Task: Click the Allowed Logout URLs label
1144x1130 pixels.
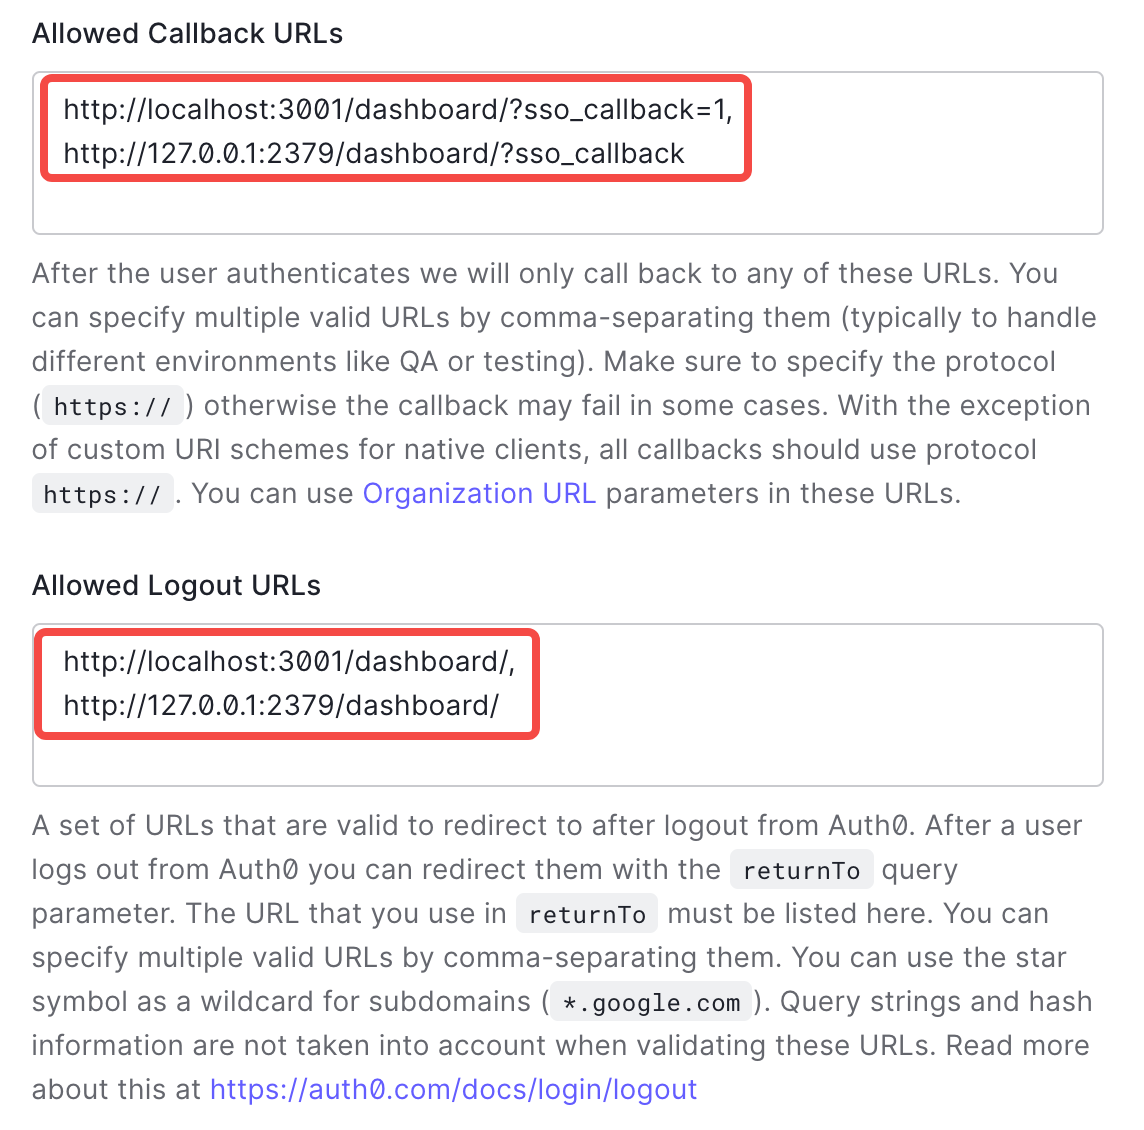Action: [x=176, y=586]
